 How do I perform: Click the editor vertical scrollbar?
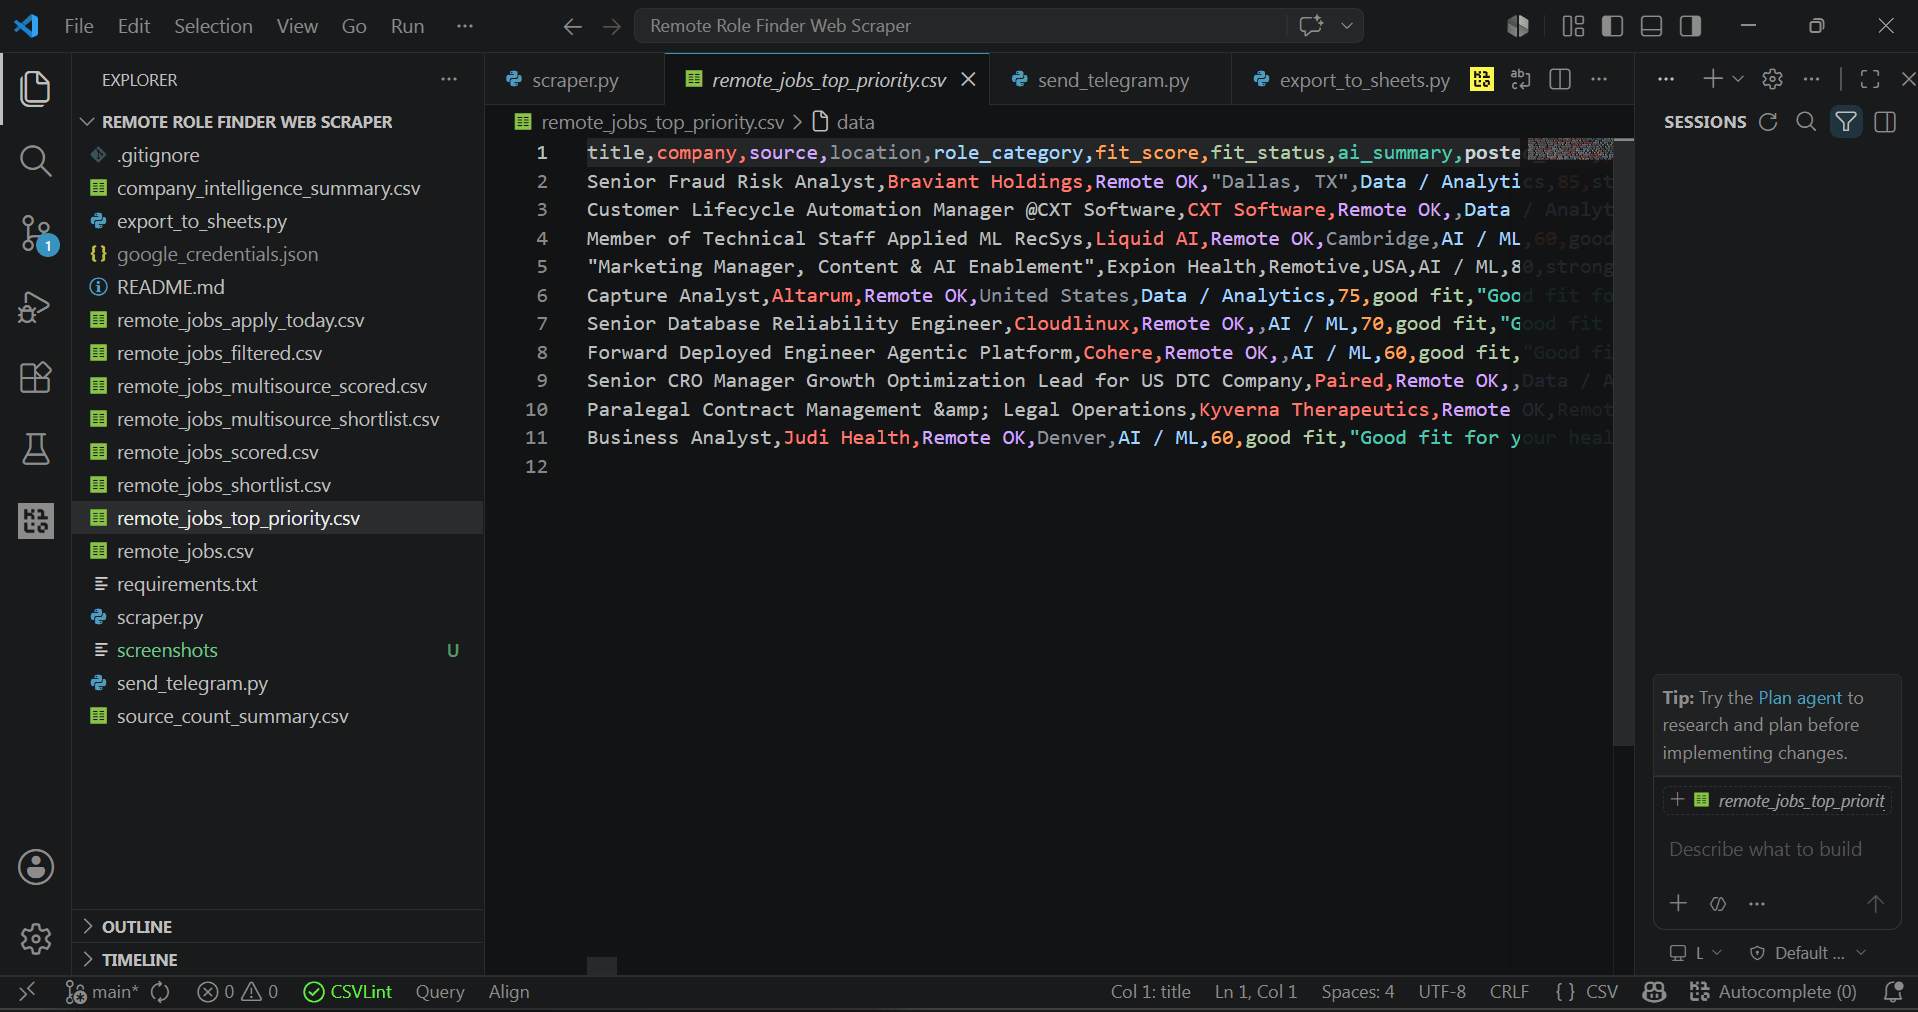[x=1623, y=443]
